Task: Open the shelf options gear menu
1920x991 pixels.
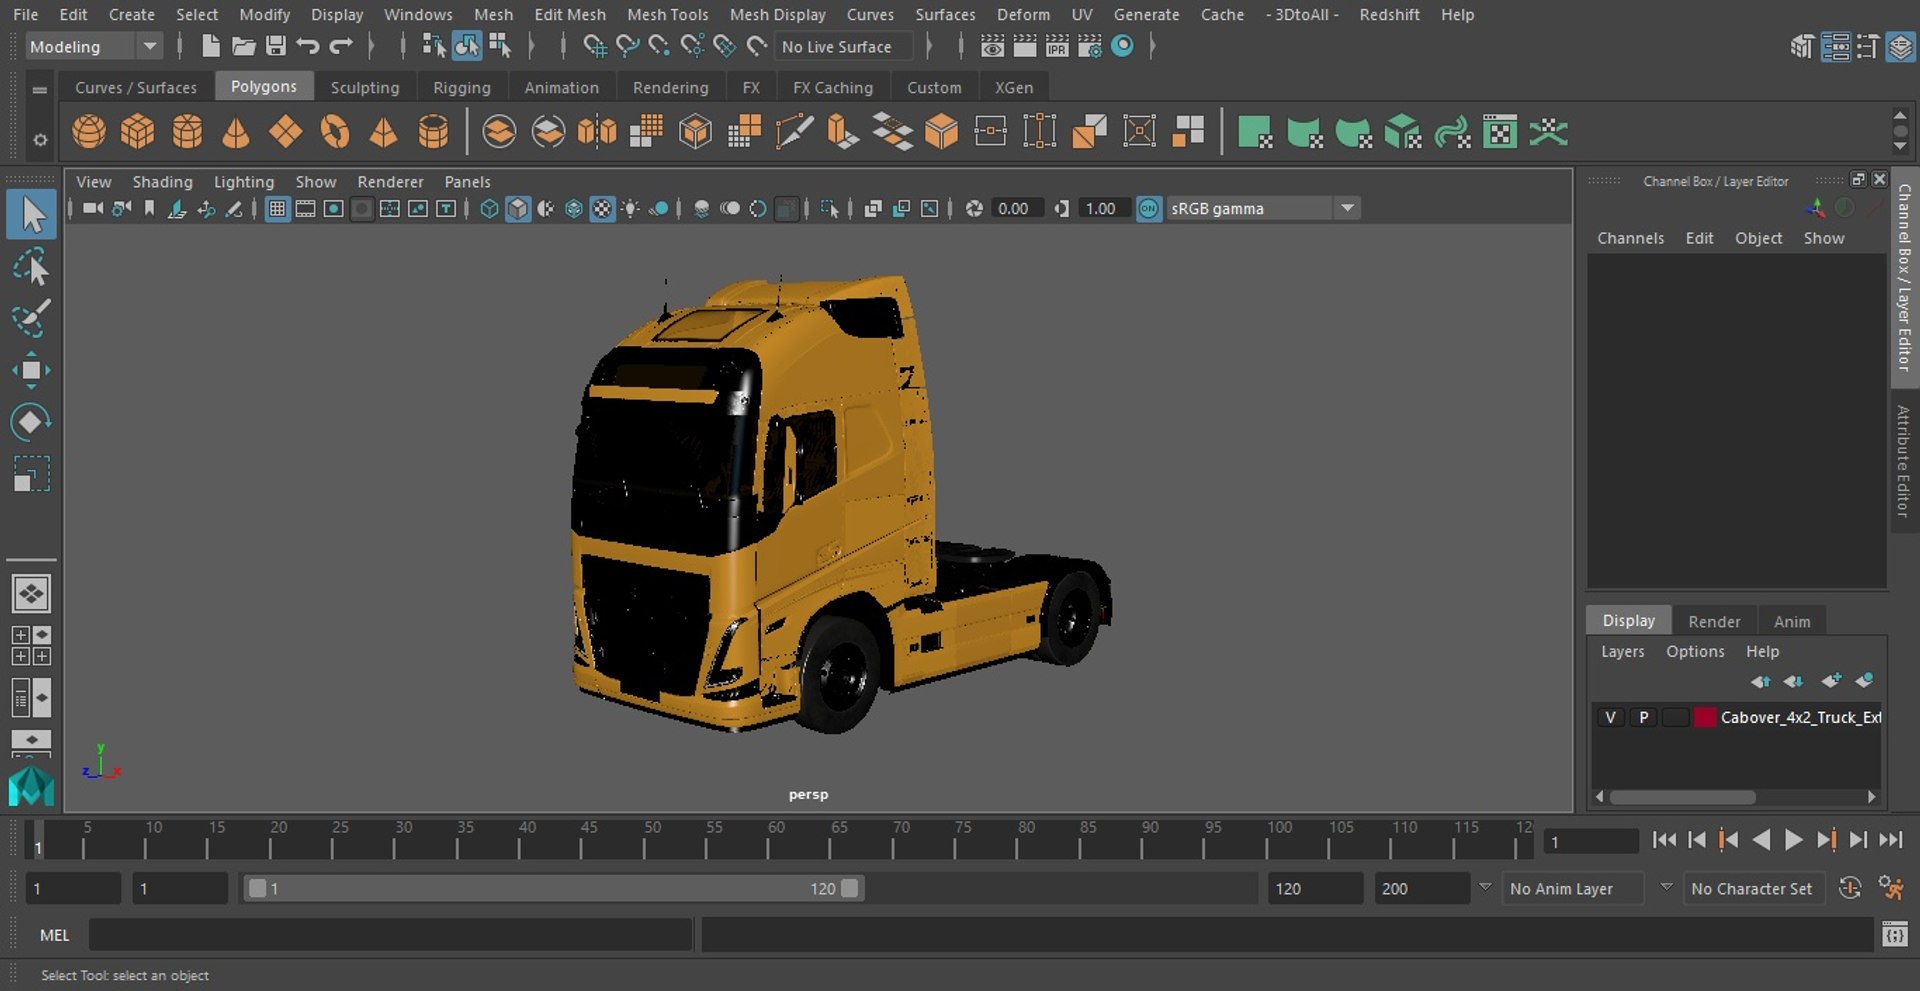Action: 40,140
